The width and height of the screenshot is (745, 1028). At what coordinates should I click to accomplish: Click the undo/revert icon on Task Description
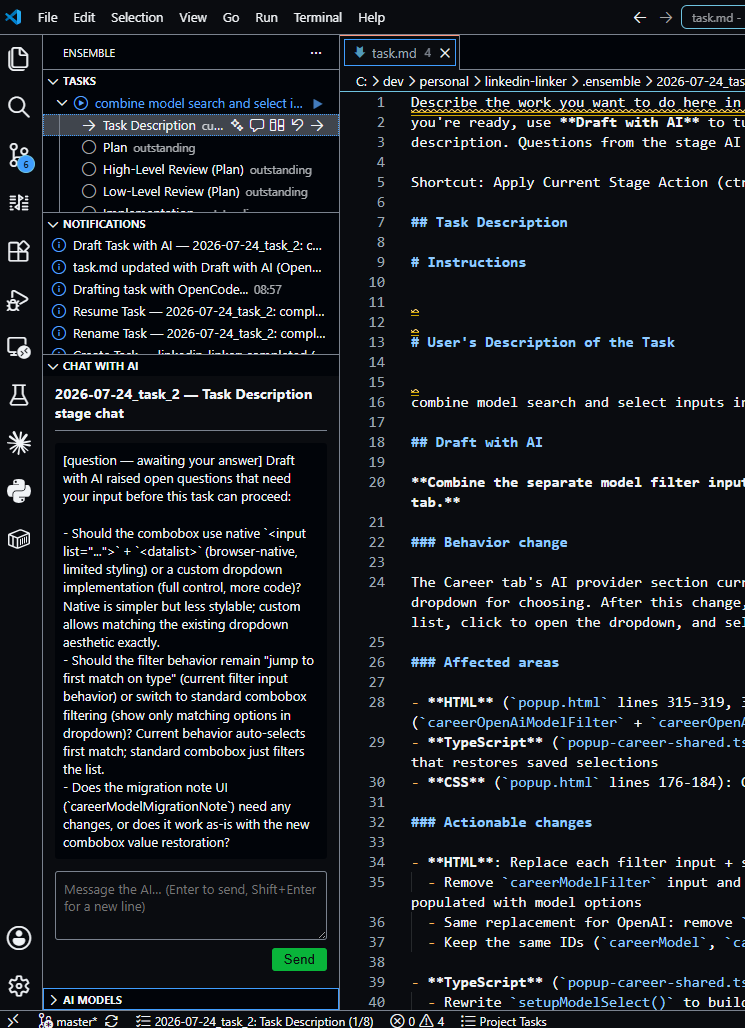tap(298, 125)
